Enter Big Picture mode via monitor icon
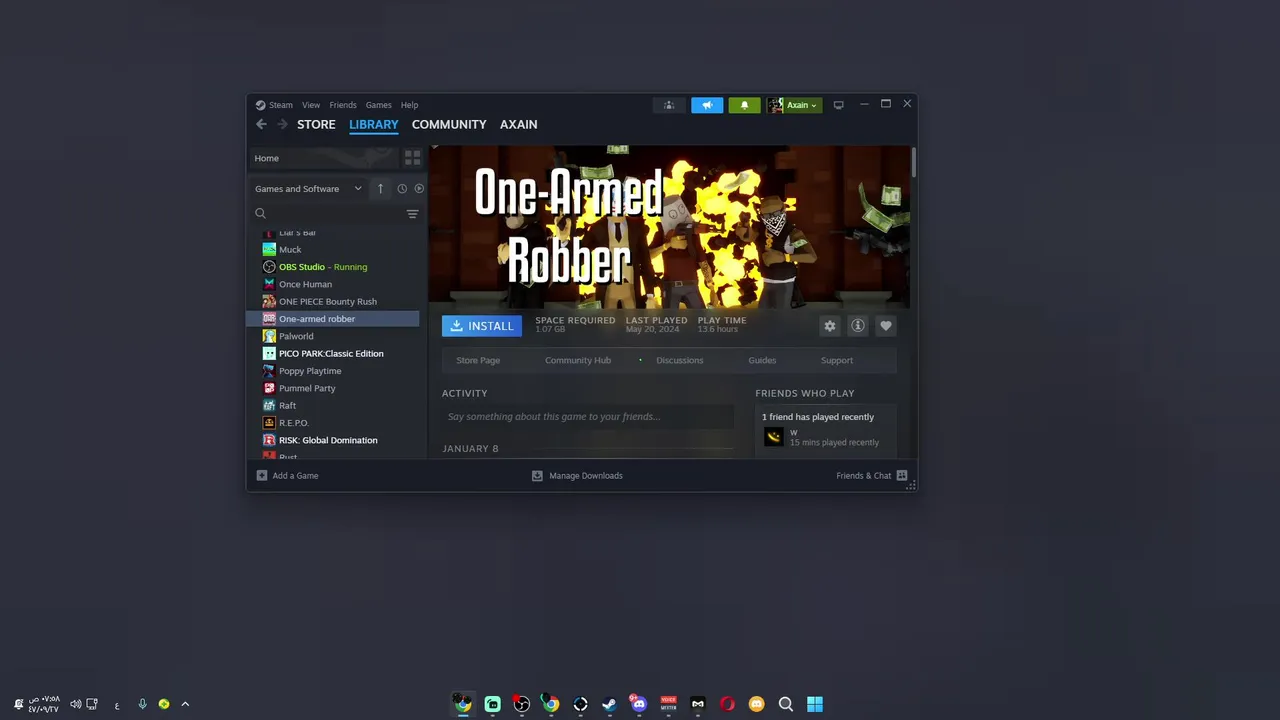Viewport: 1280px width, 720px height. click(x=839, y=105)
